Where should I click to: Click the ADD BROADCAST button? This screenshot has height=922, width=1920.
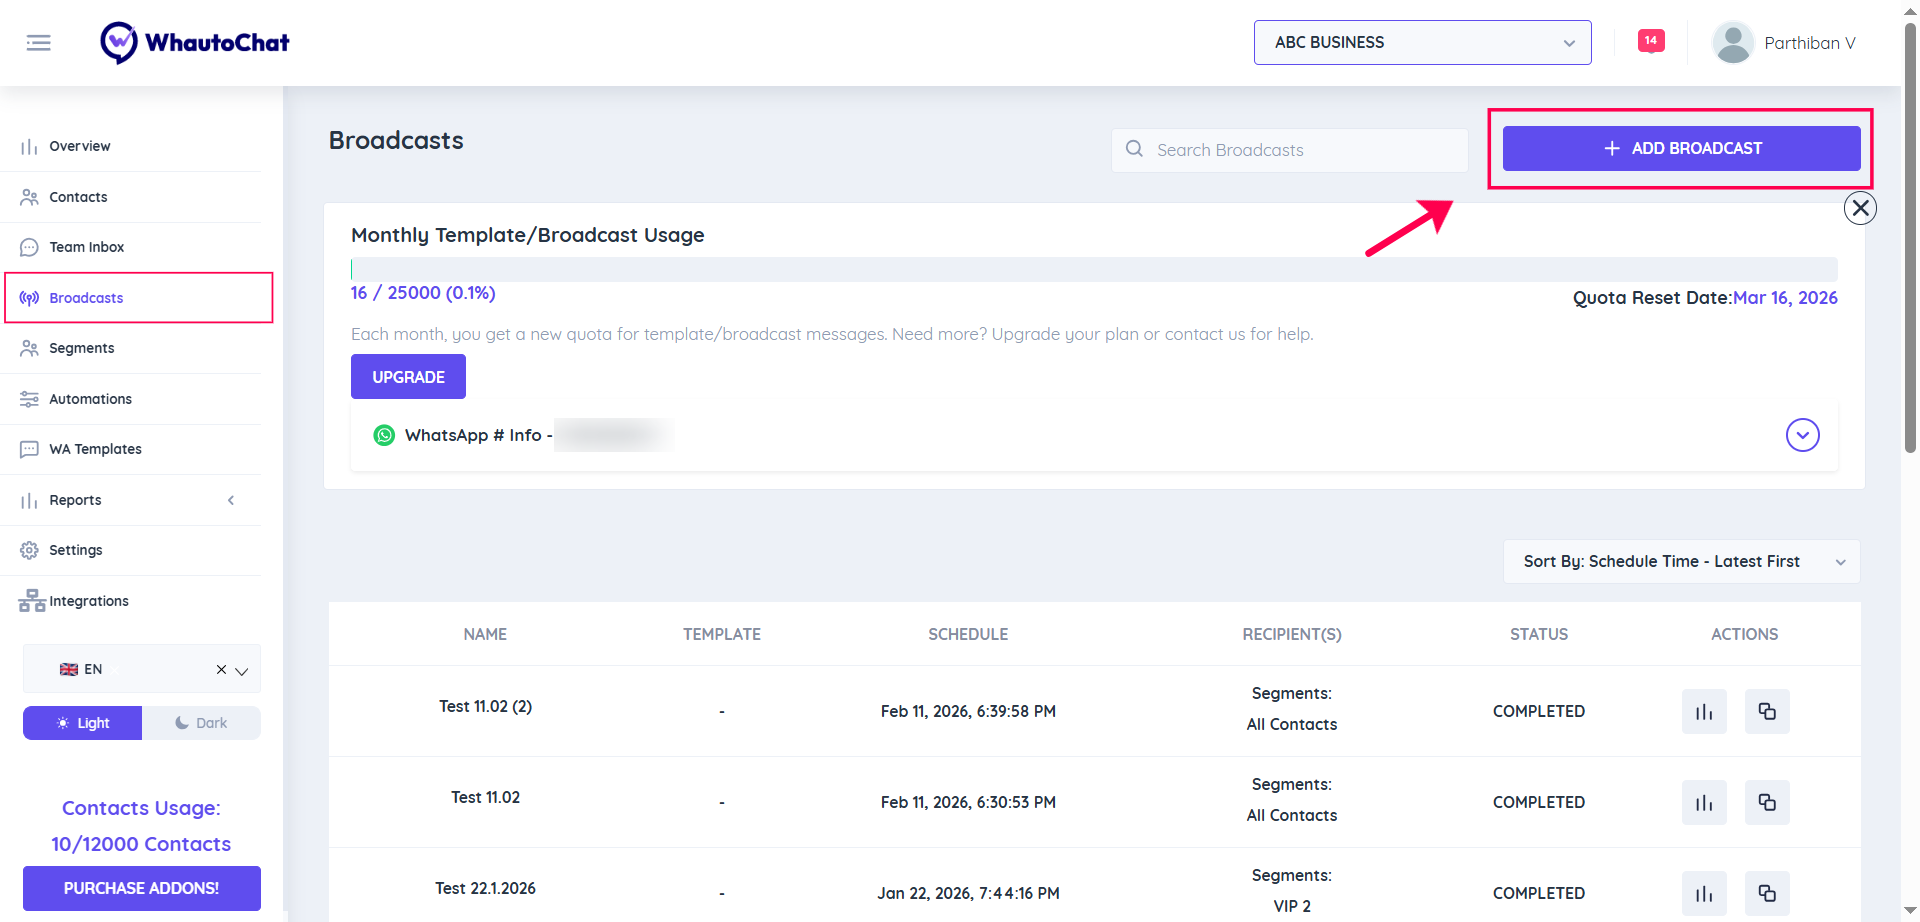[x=1680, y=148]
